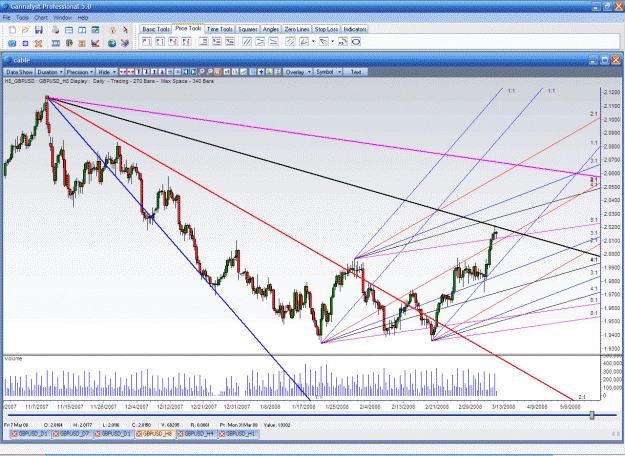625x456 pixels.
Task: Switch to the GBPUSD_H1 chart tab
Action: click(x=238, y=434)
